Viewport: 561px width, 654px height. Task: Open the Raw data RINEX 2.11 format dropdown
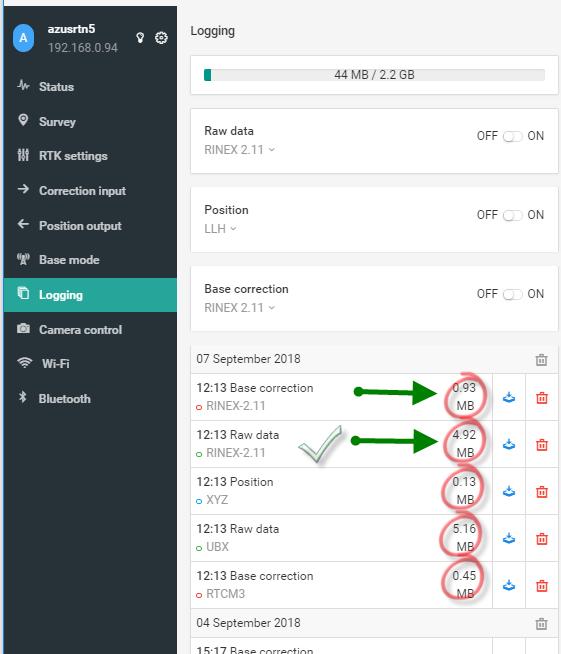coord(239,150)
